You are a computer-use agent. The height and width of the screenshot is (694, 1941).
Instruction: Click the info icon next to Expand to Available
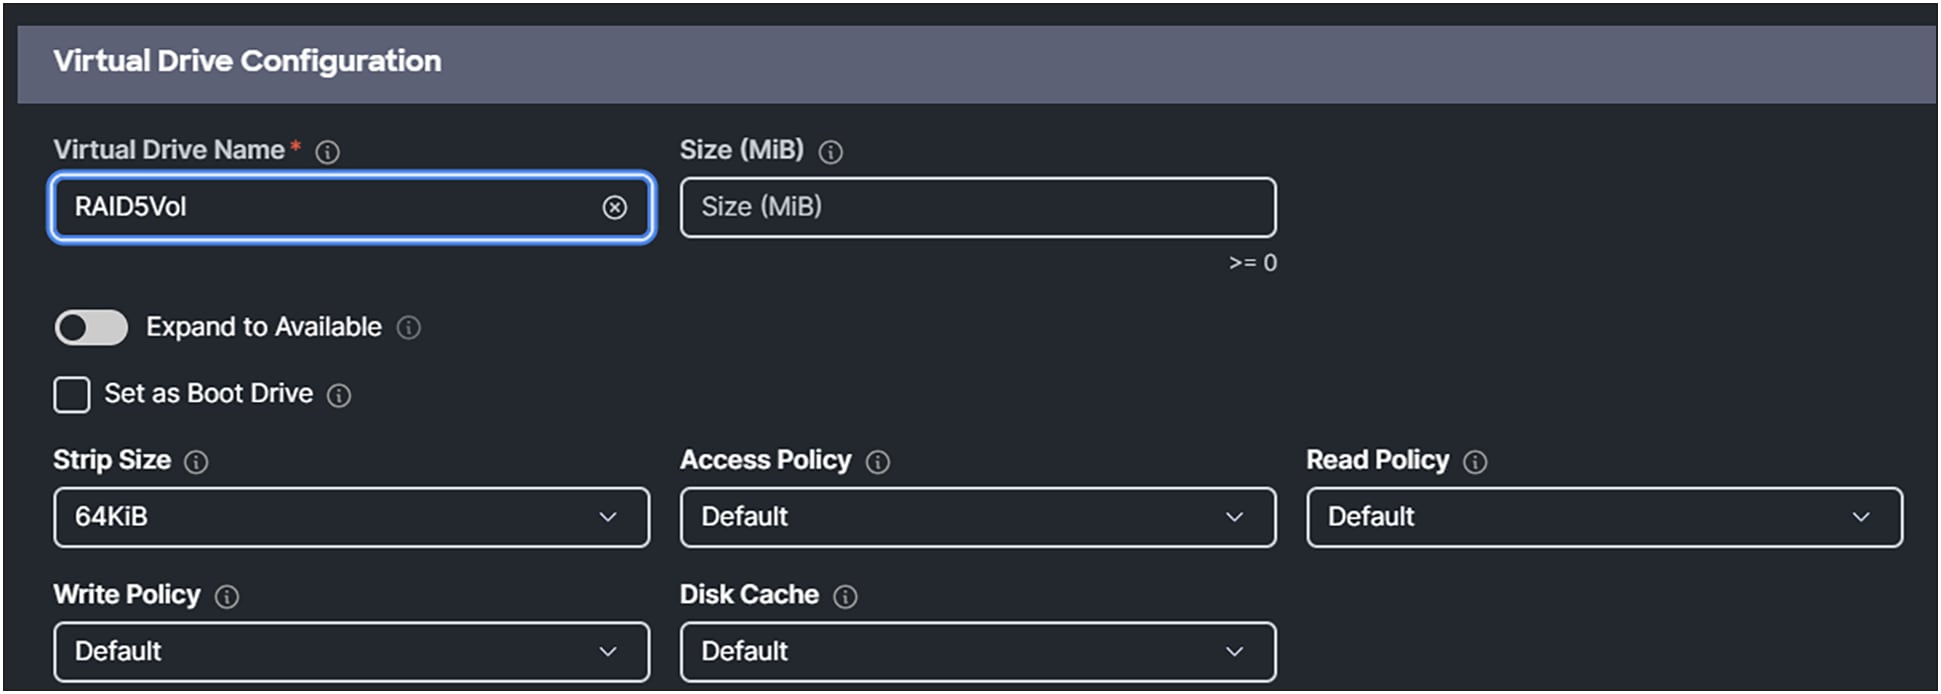tap(410, 328)
